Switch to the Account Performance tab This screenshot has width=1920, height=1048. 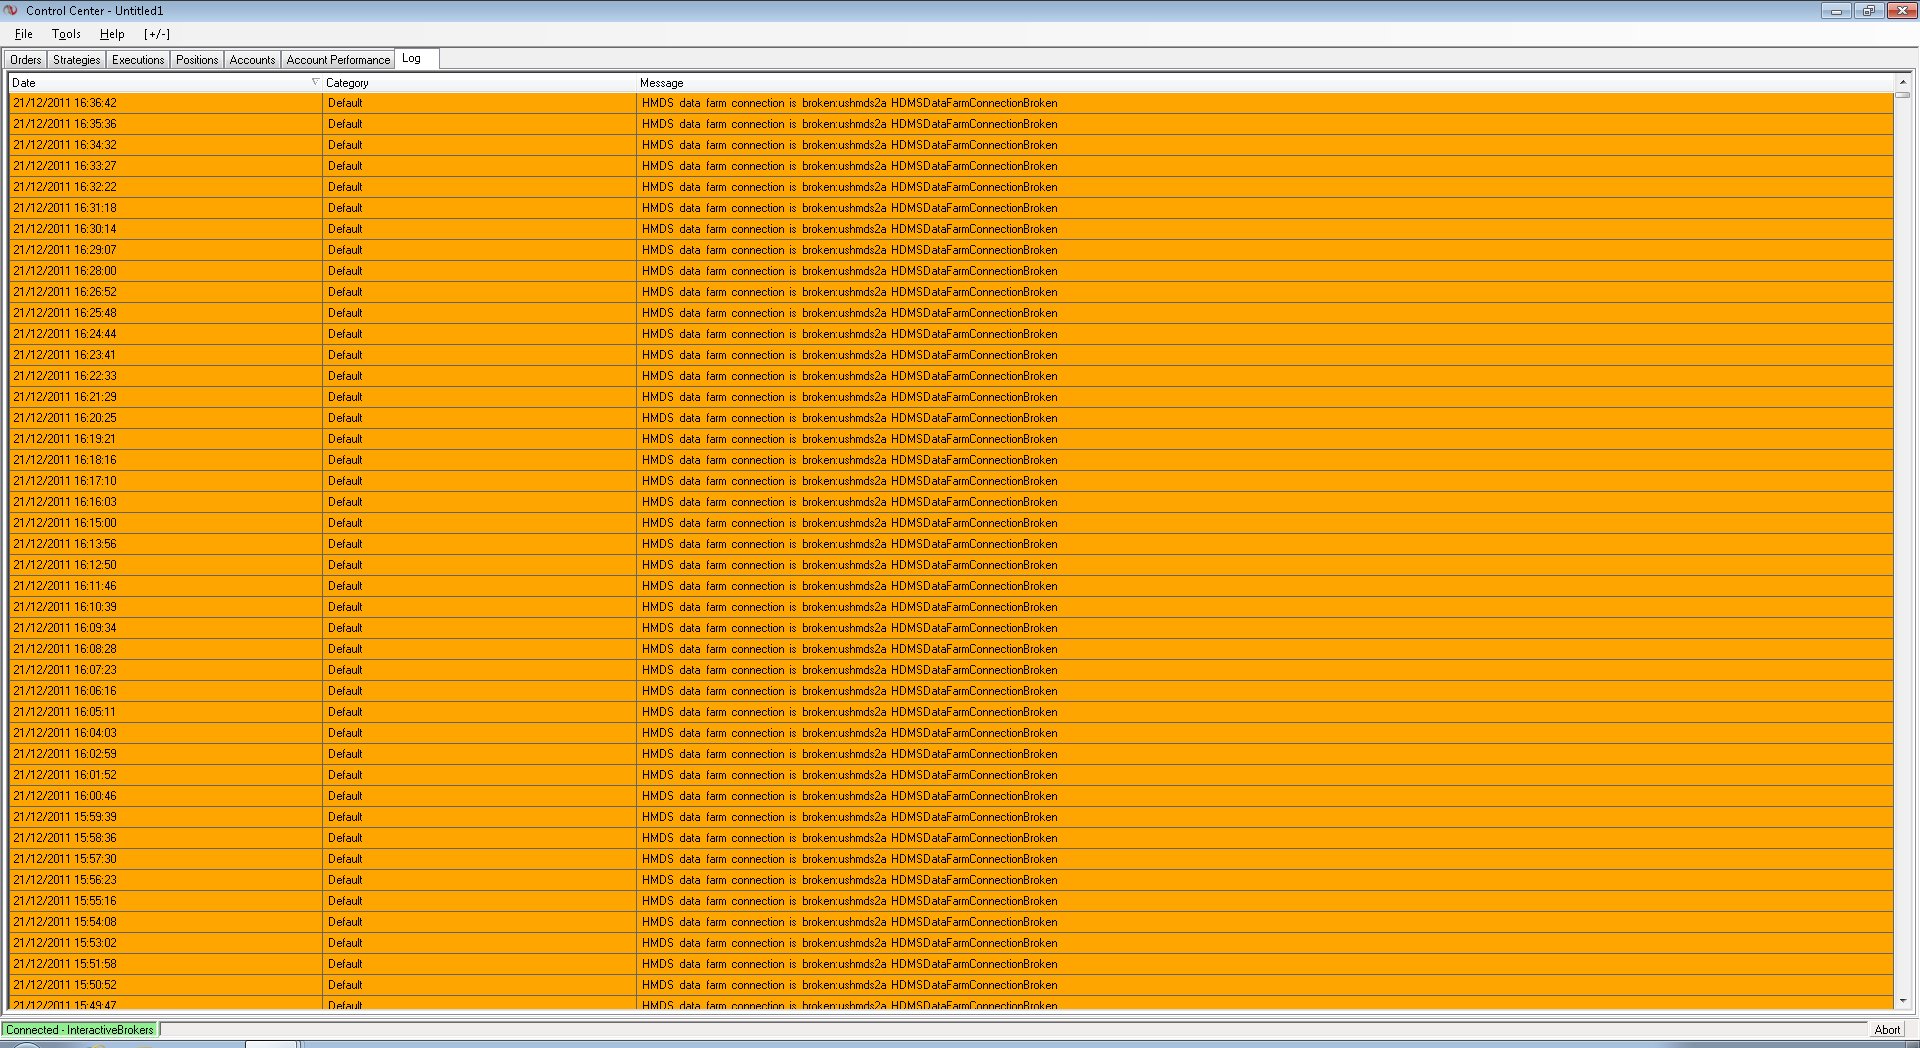click(x=338, y=60)
